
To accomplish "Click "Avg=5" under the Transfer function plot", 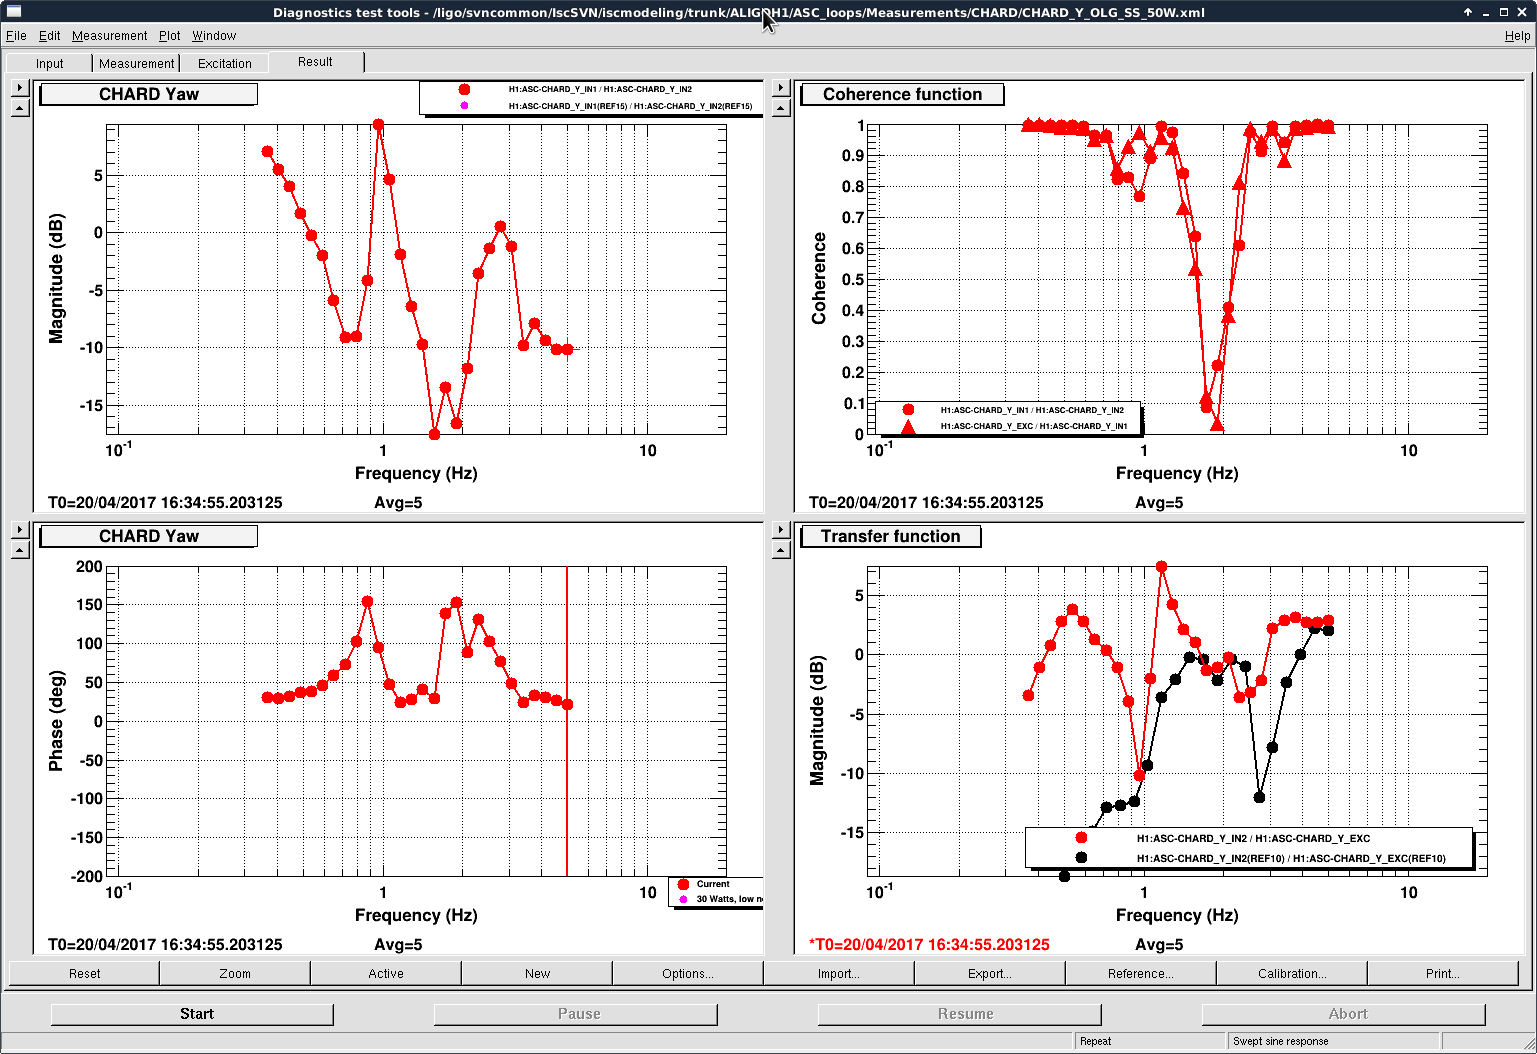I will point(1159,944).
